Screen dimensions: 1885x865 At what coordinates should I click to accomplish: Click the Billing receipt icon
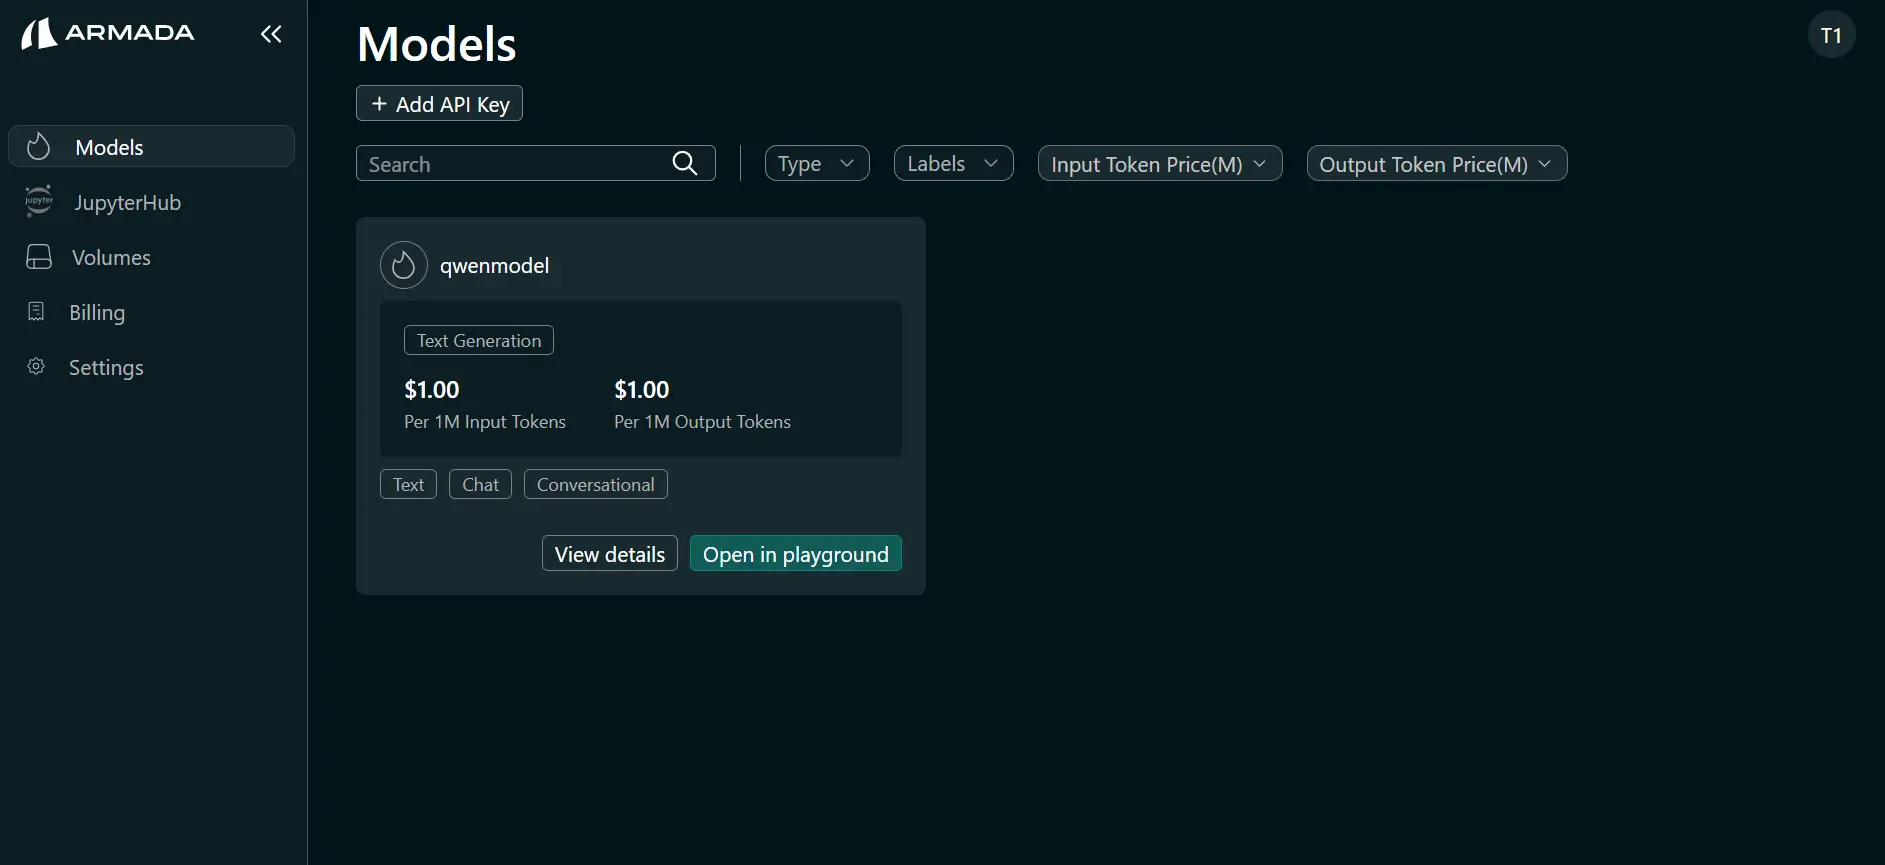click(x=36, y=312)
